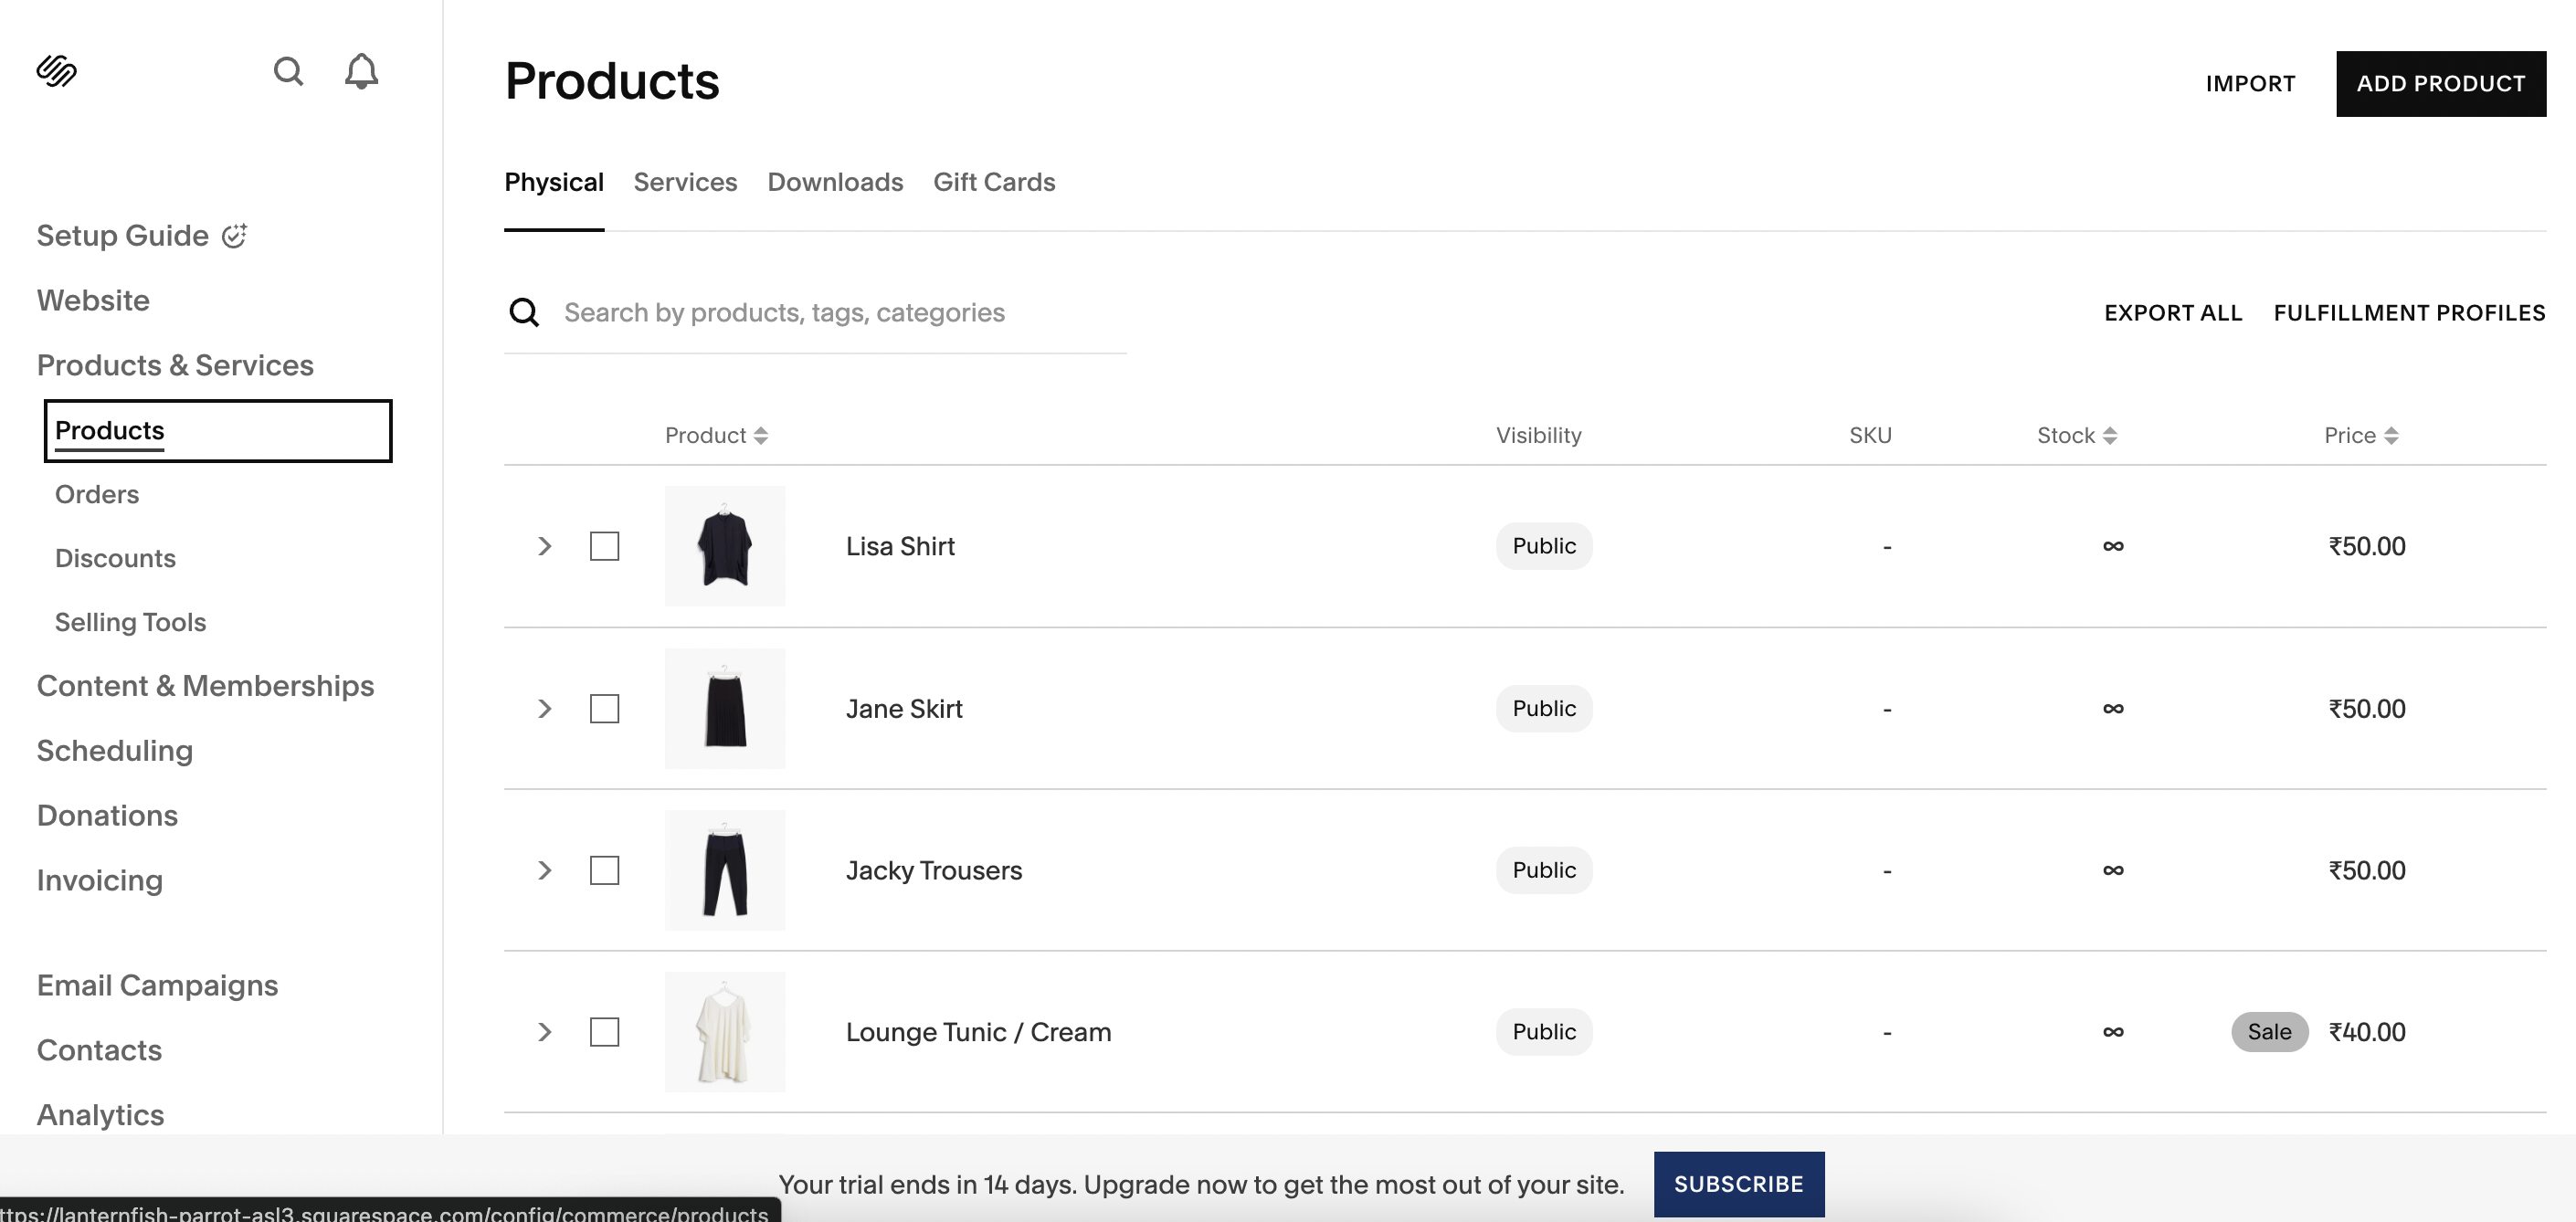Click the ADD PRODUCT button
This screenshot has width=2576, height=1222.
[x=2440, y=84]
